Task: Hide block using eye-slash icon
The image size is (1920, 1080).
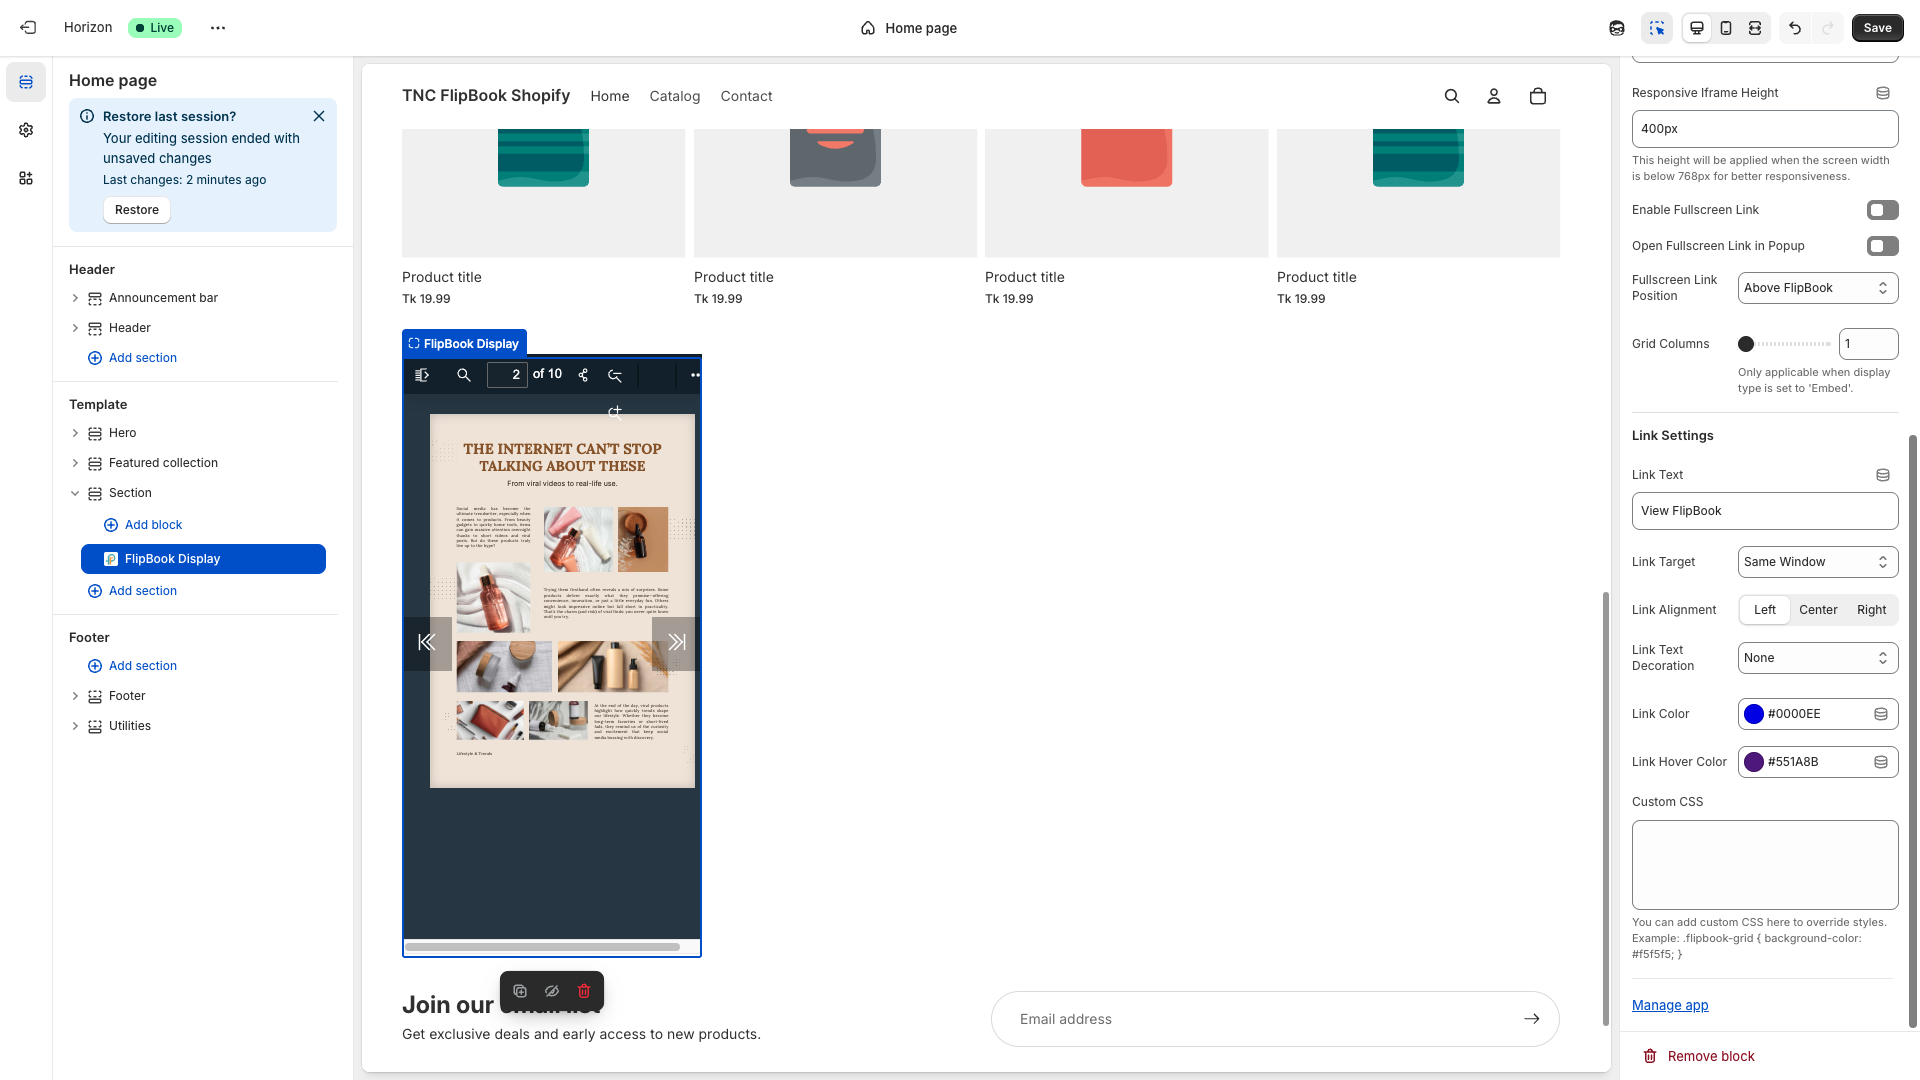Action: click(552, 991)
